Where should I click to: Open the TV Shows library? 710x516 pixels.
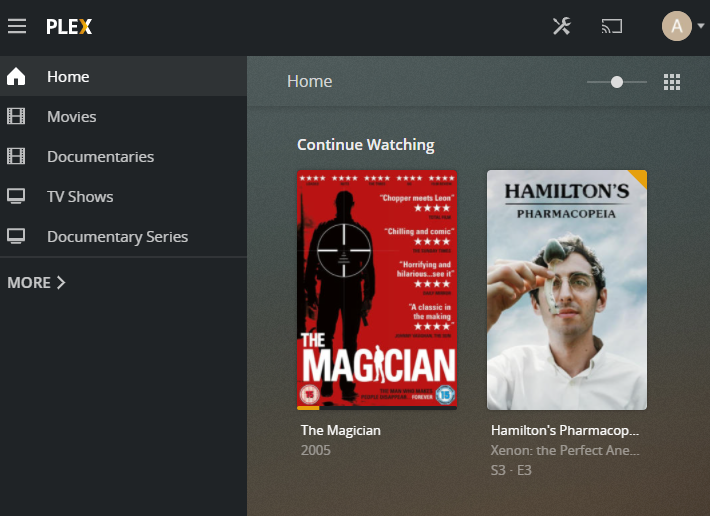pos(123,196)
